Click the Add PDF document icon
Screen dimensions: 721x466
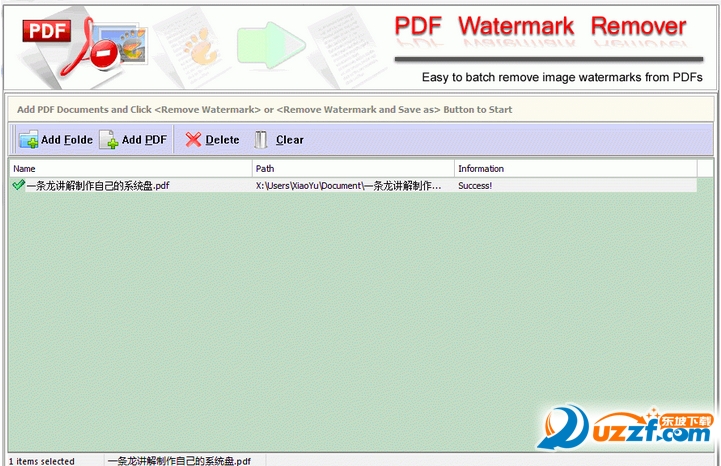point(109,139)
